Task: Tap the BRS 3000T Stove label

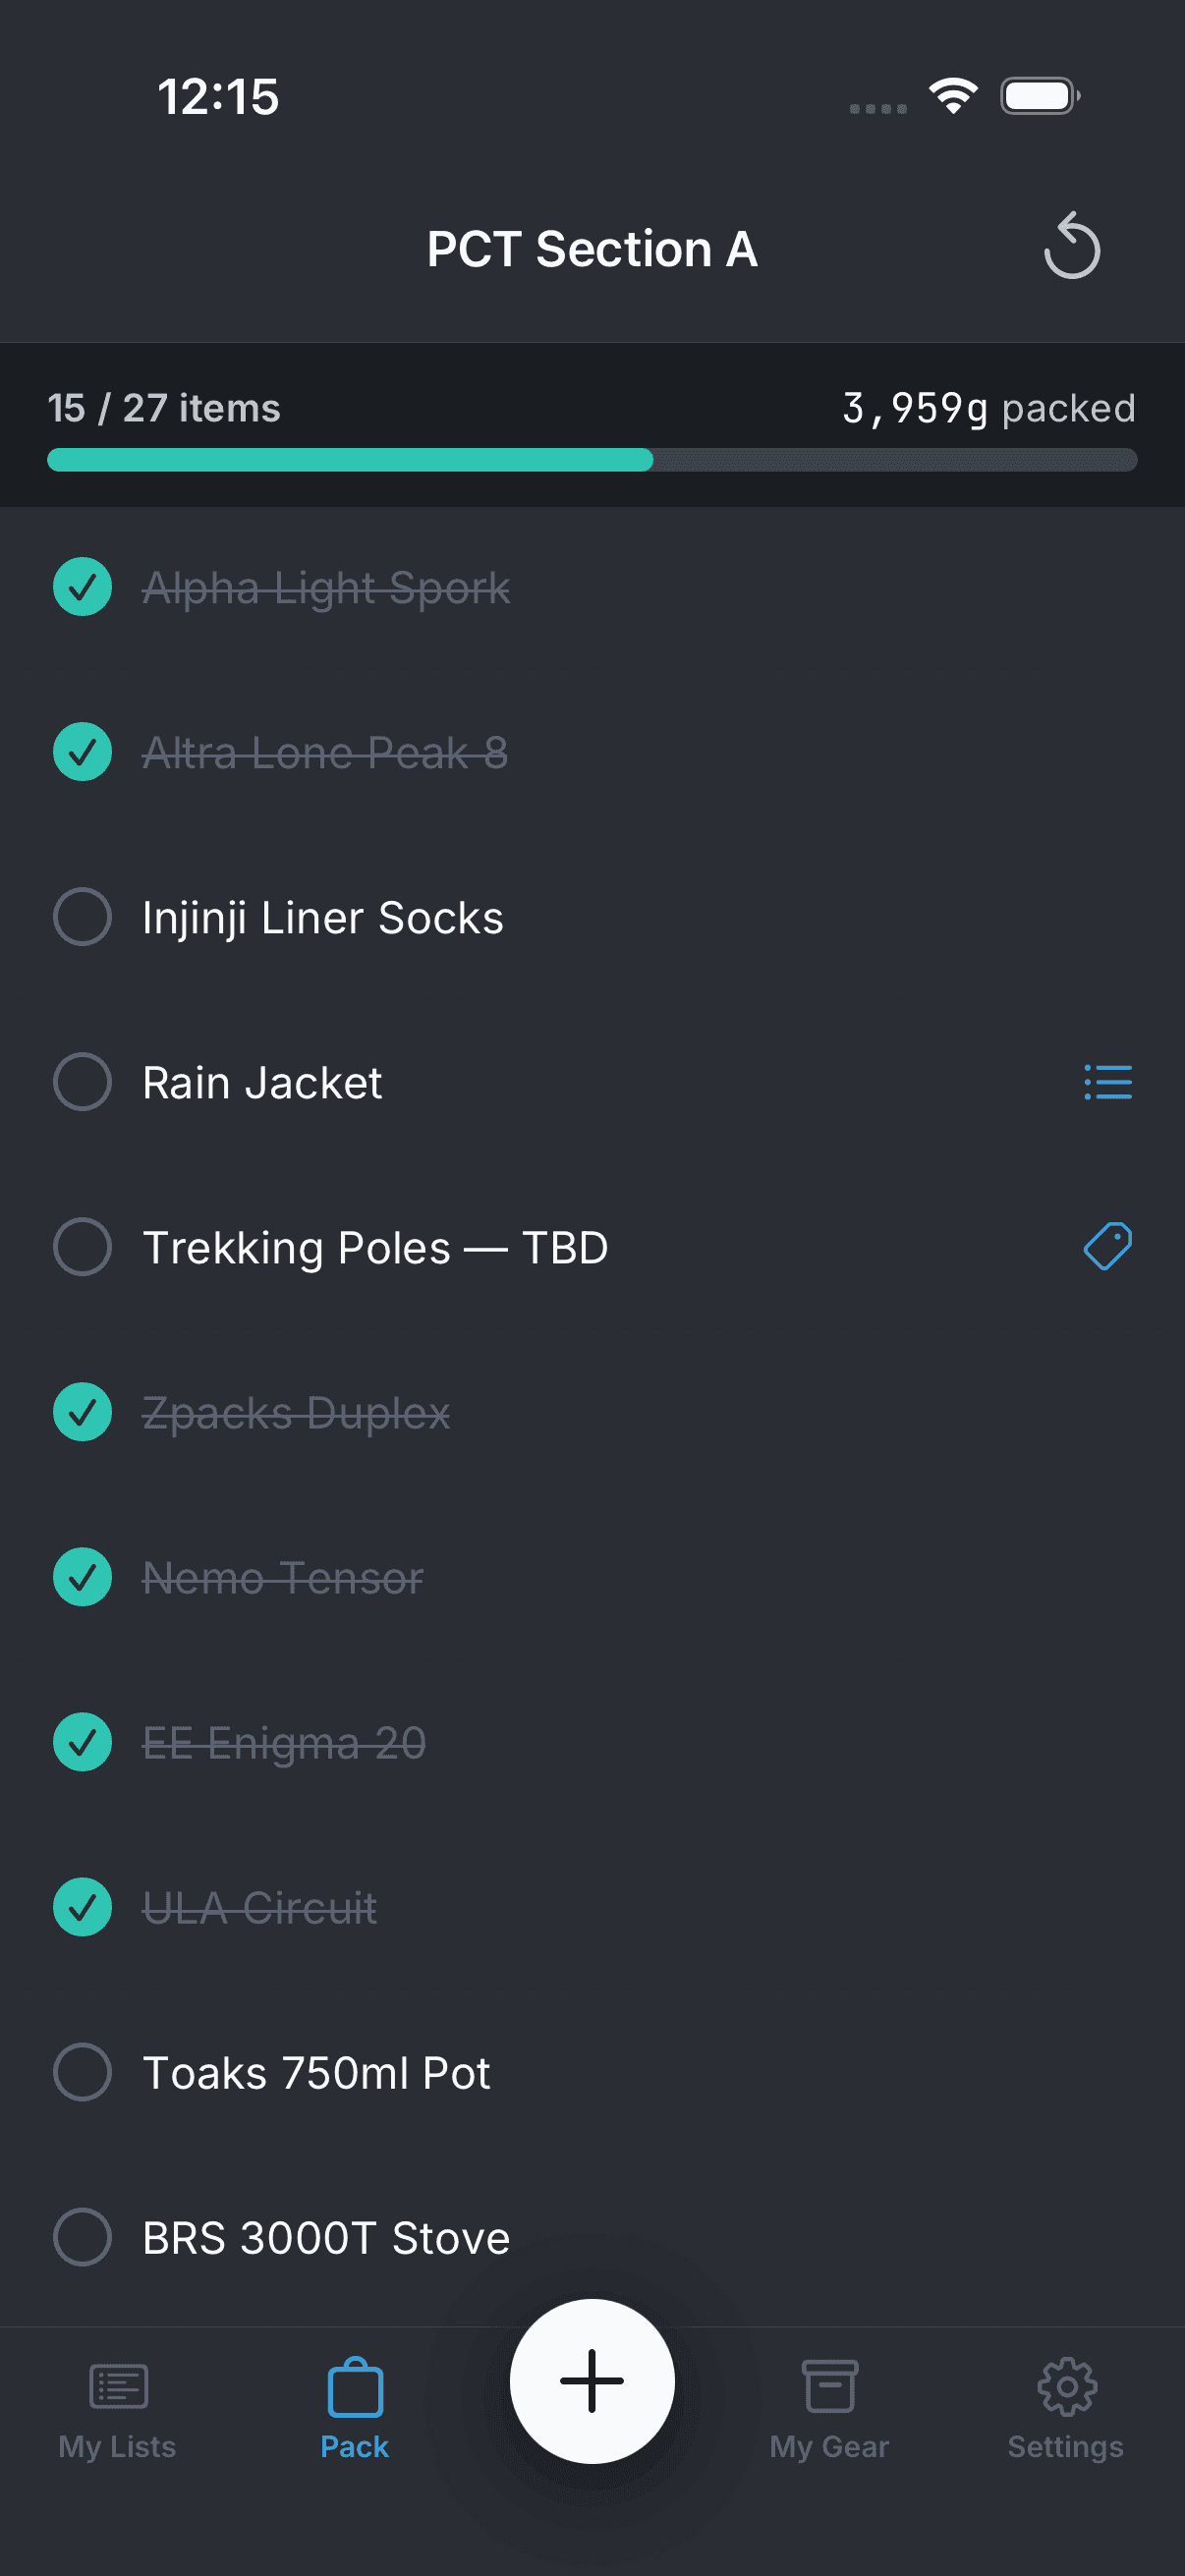Action: 326,2238
